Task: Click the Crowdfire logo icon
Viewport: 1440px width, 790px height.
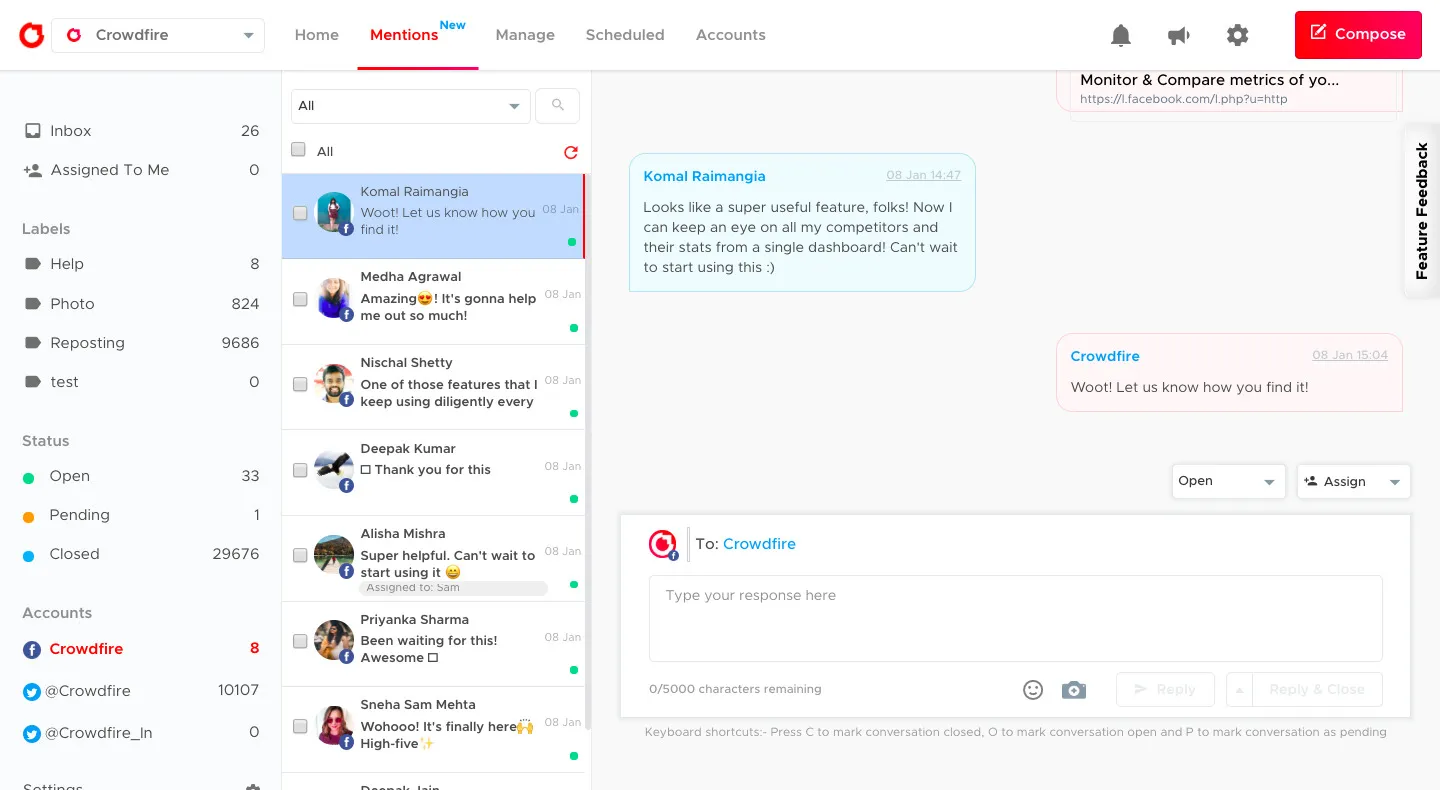Action: tap(32, 35)
